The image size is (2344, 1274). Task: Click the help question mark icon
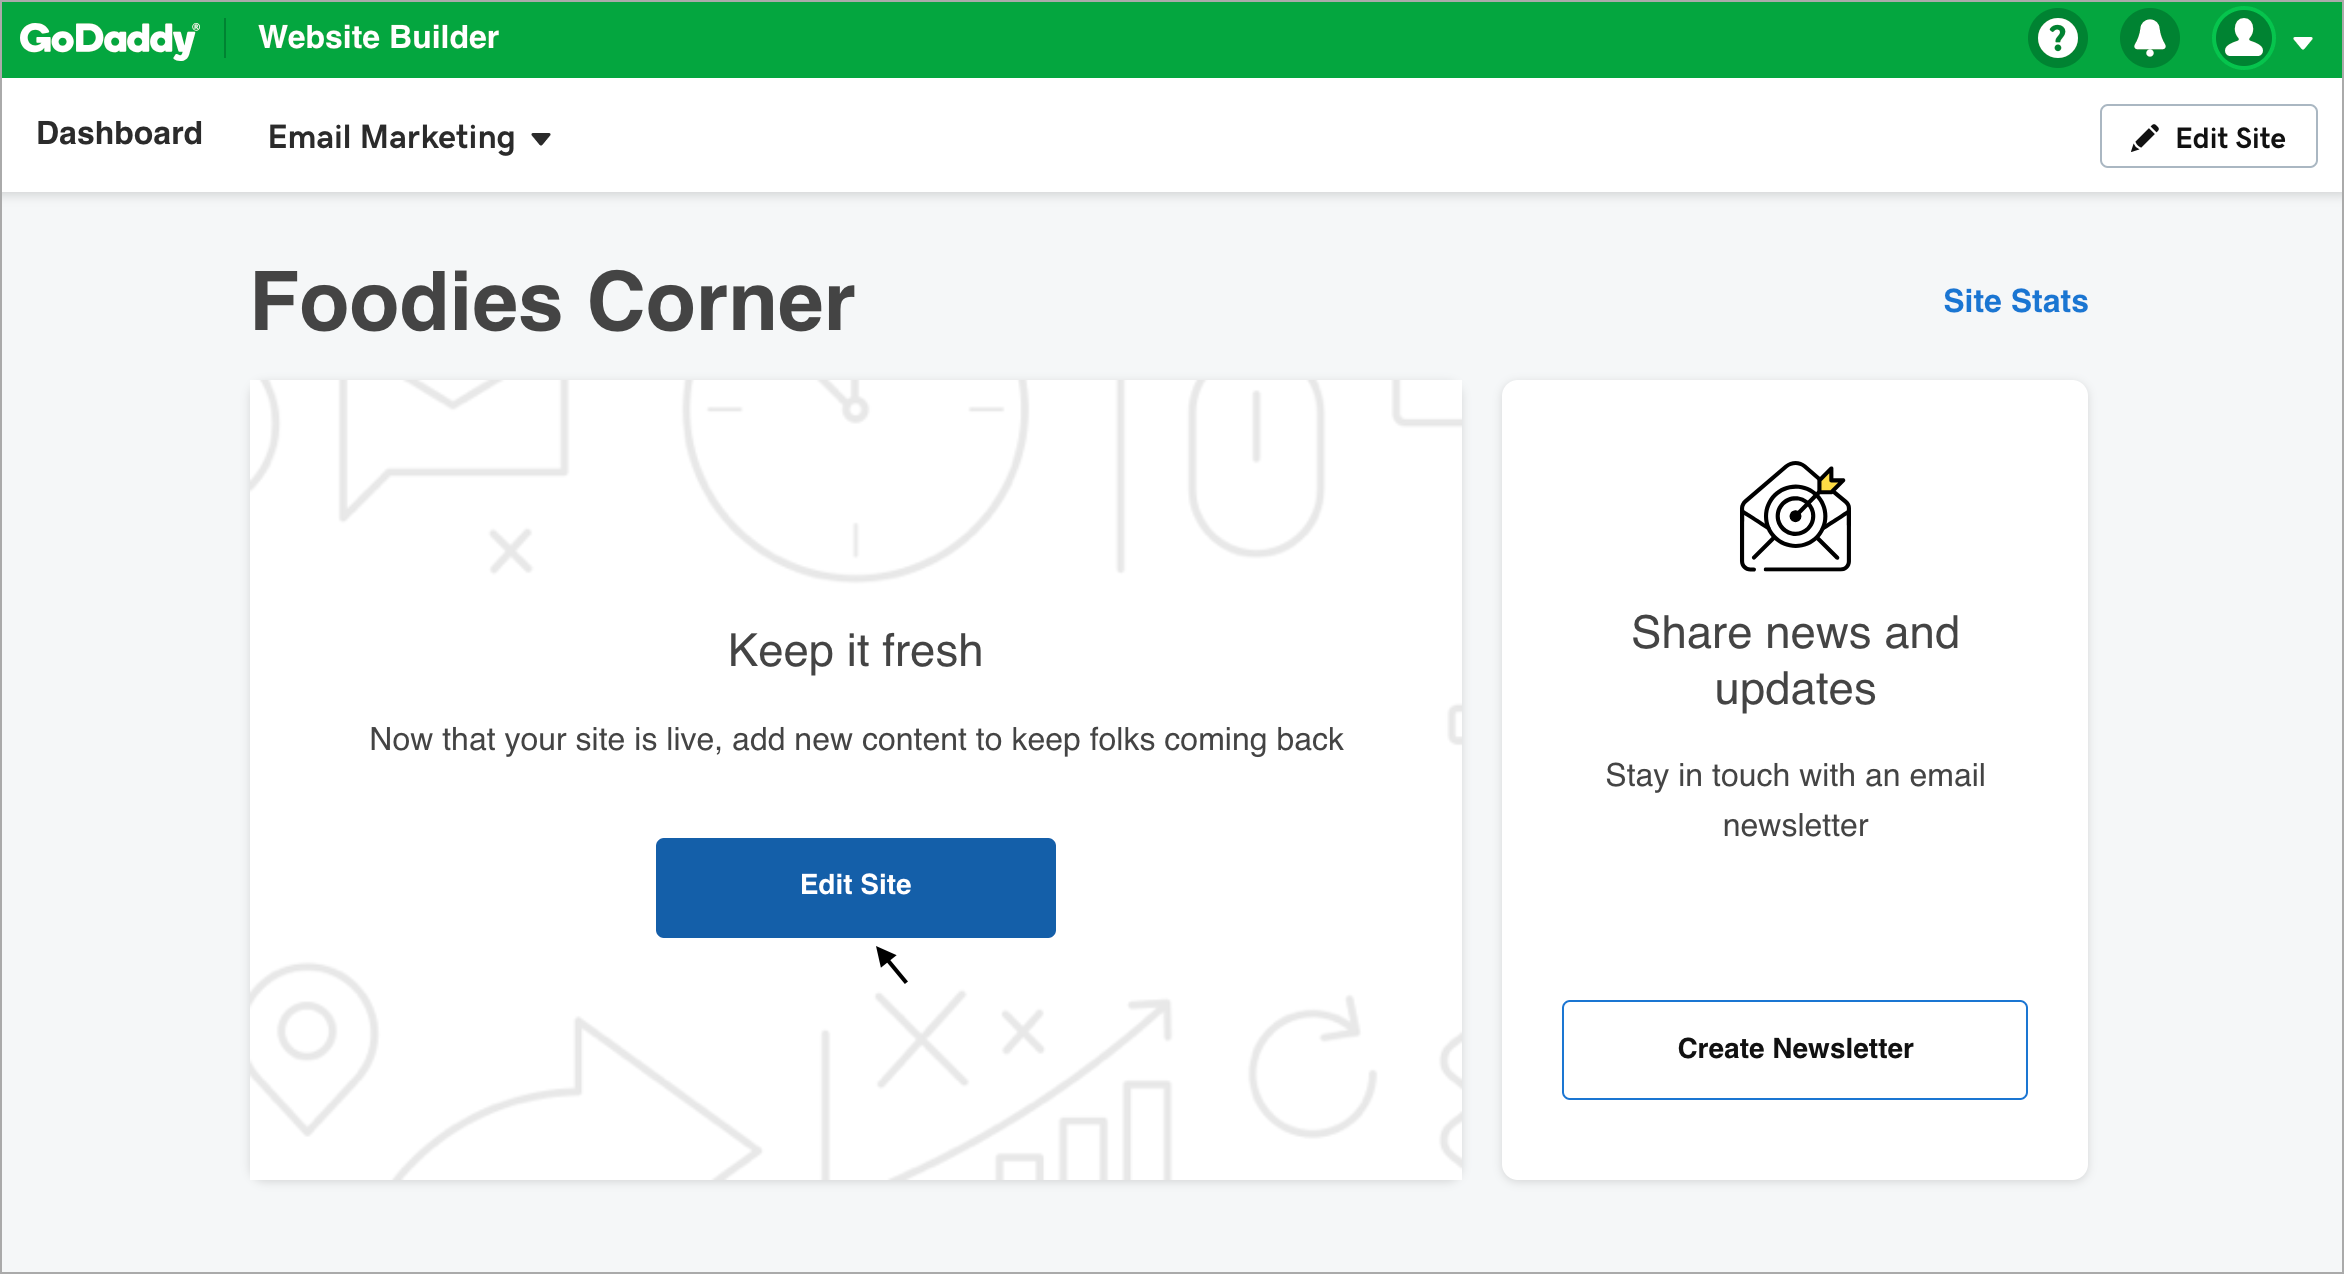tap(2055, 39)
